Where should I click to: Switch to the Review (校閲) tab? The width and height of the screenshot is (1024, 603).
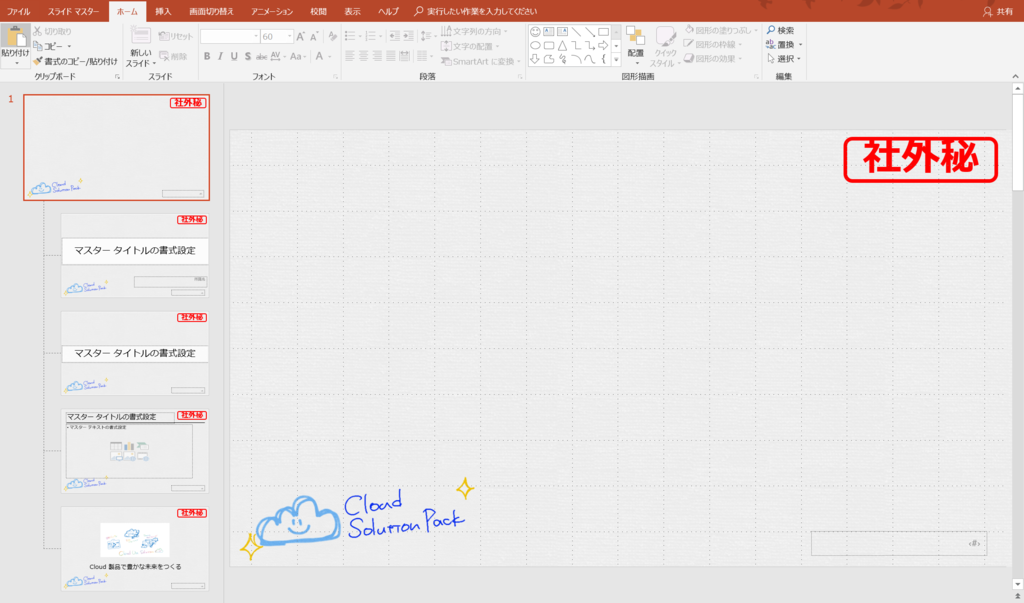tap(318, 11)
